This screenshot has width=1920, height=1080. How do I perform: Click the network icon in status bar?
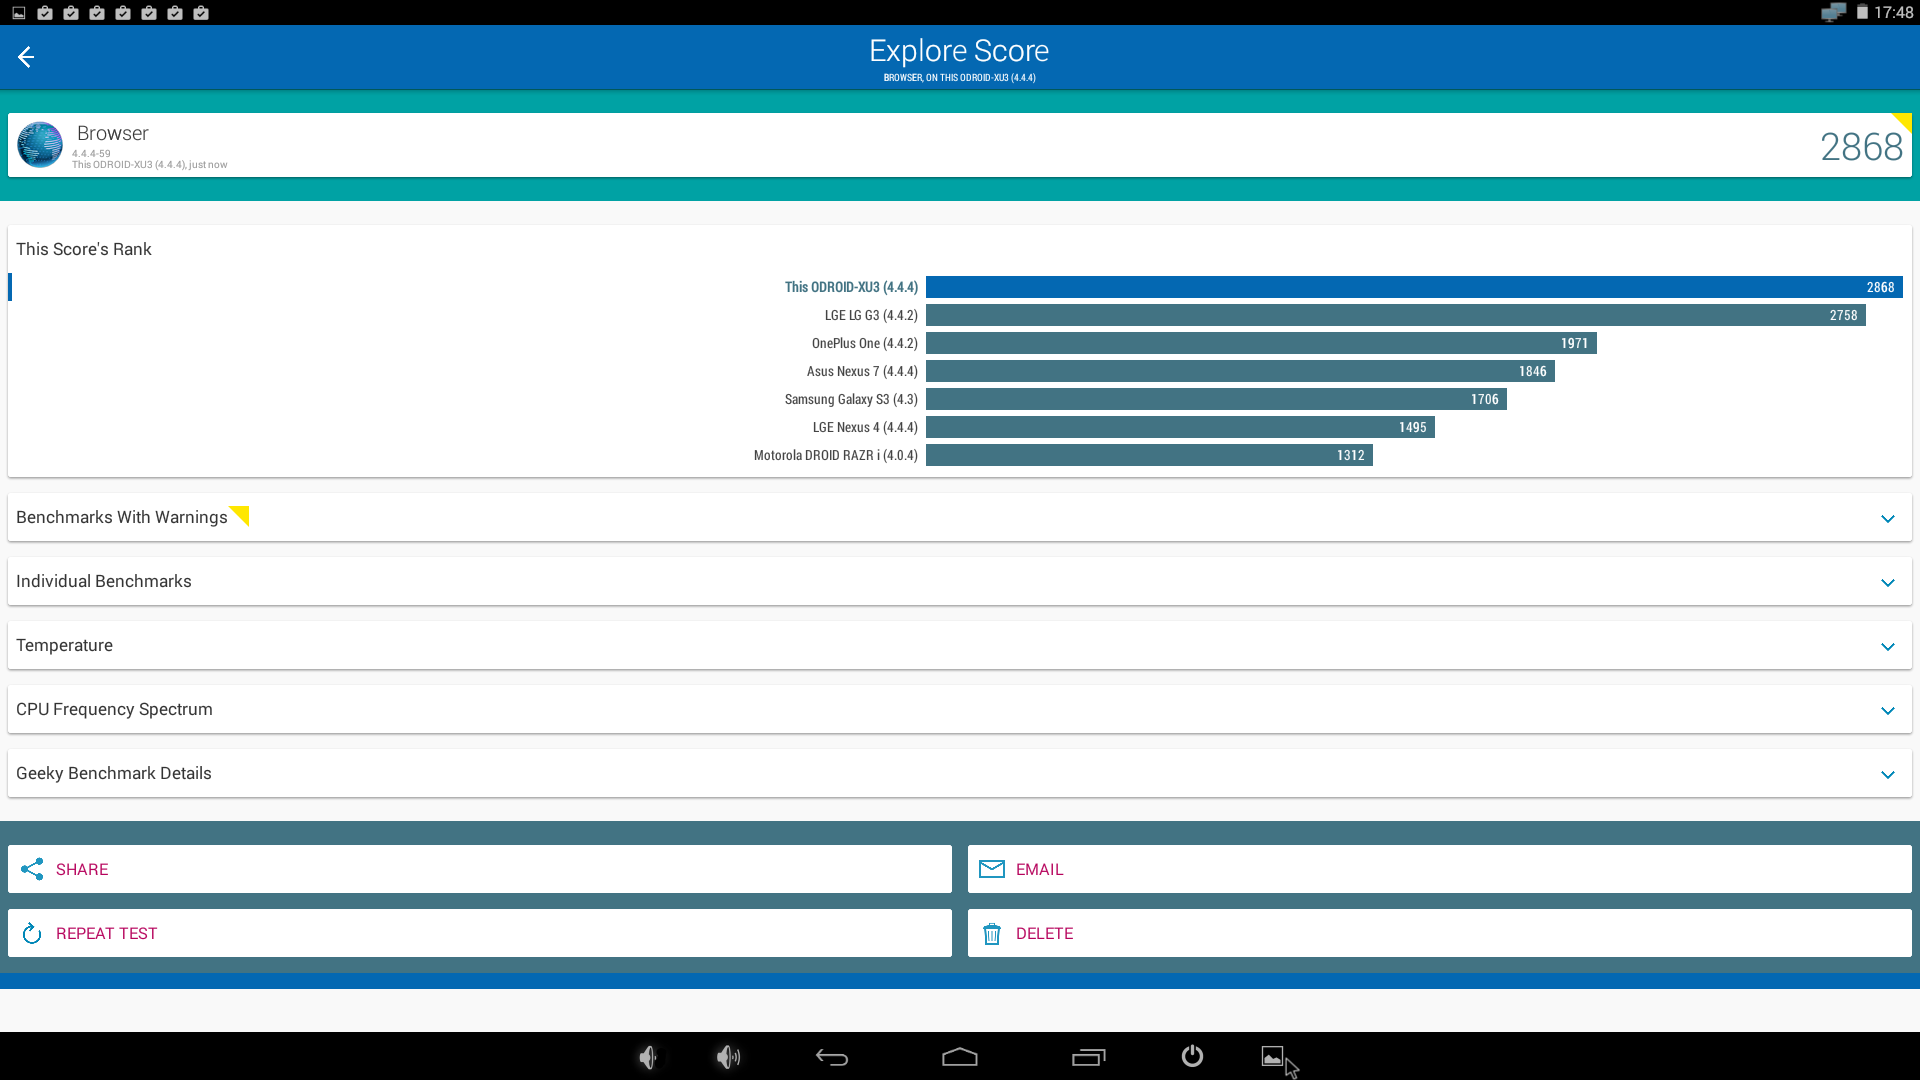[x=1833, y=13]
